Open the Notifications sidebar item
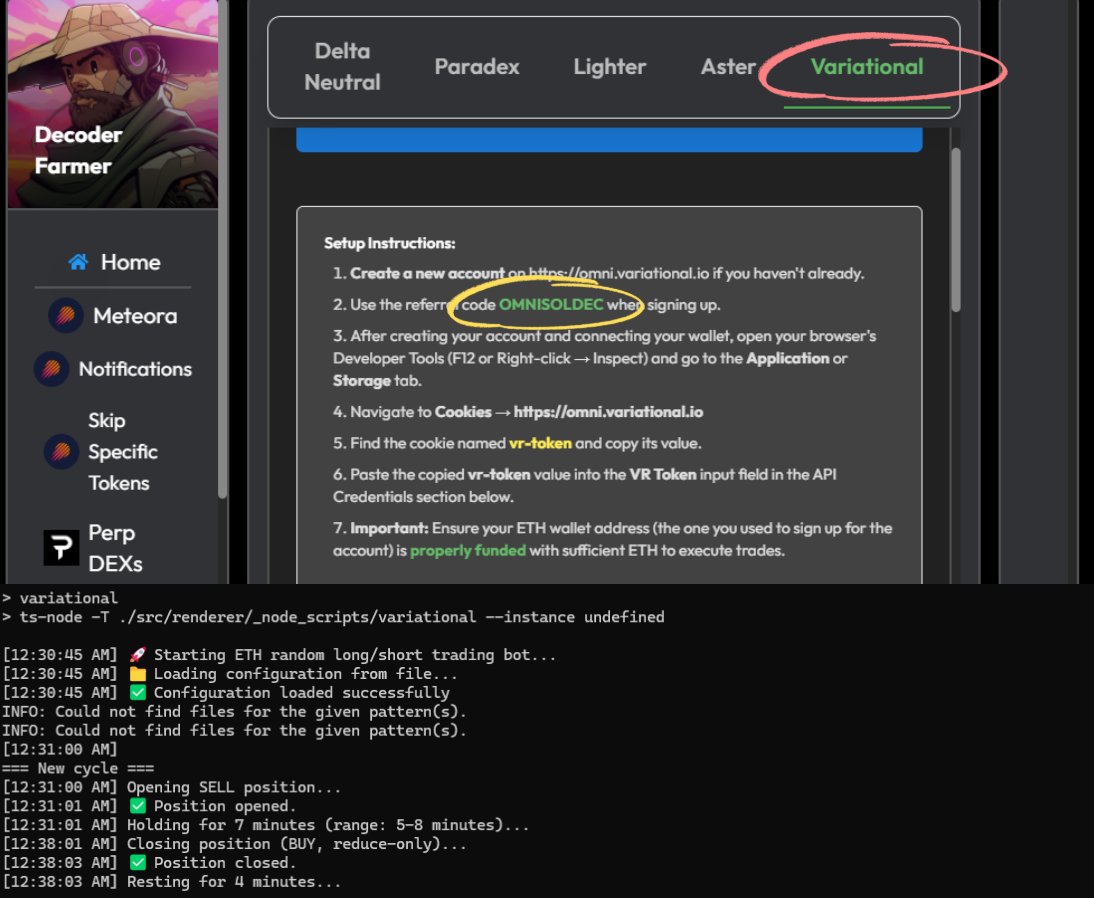Screen dimensions: 1094x898 [x=113, y=368]
